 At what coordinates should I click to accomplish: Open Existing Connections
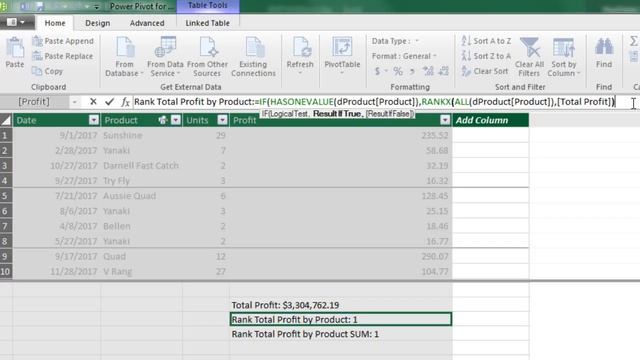tap(253, 56)
